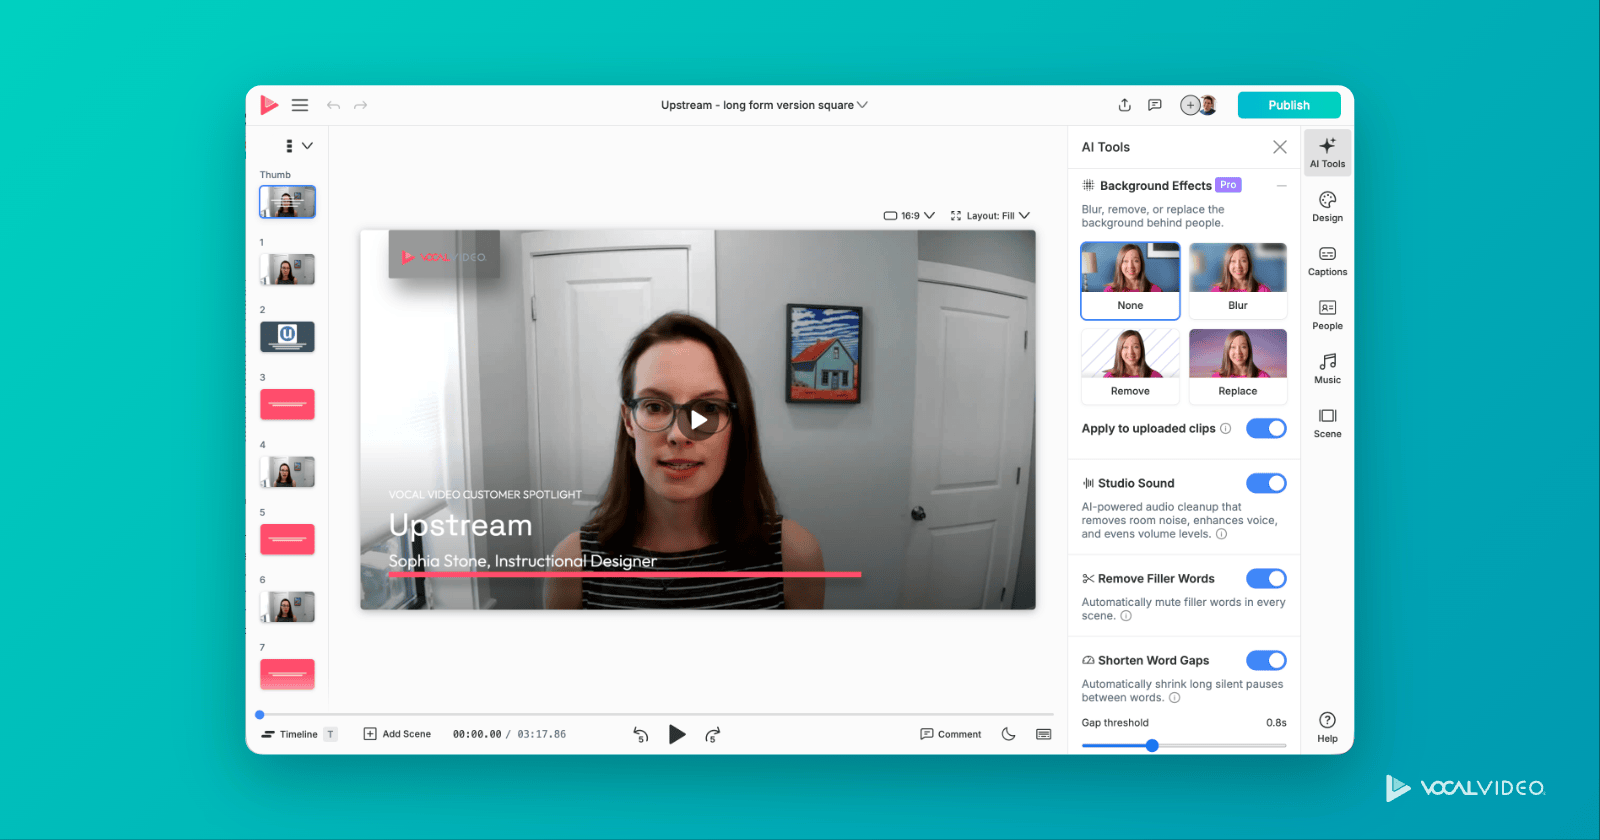The image size is (1600, 840).
Task: Select scene 2 logo thumbnail
Action: coord(287,336)
